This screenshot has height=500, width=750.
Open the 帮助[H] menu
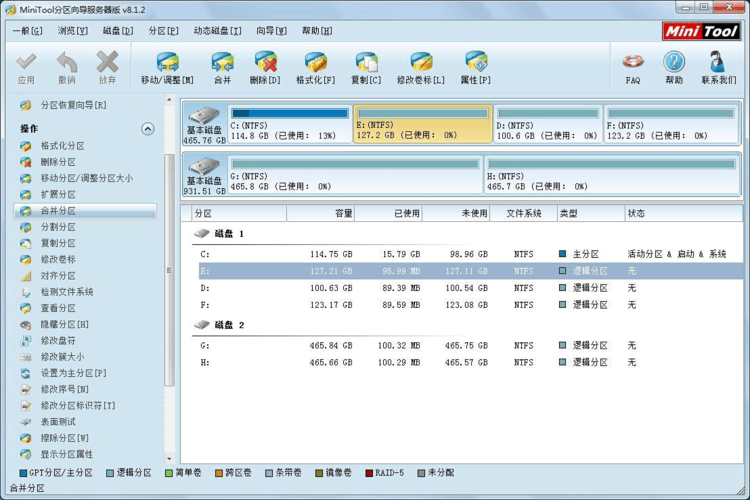[x=317, y=31]
